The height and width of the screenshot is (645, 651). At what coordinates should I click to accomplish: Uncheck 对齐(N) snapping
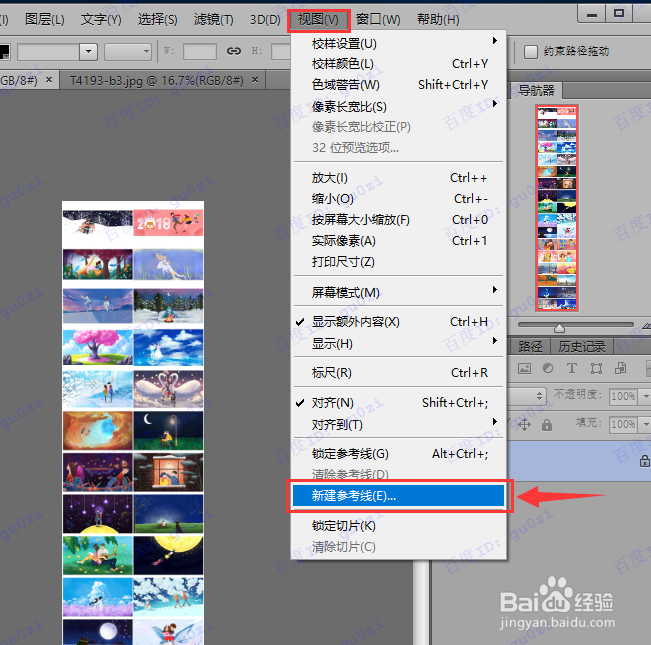tap(399, 403)
